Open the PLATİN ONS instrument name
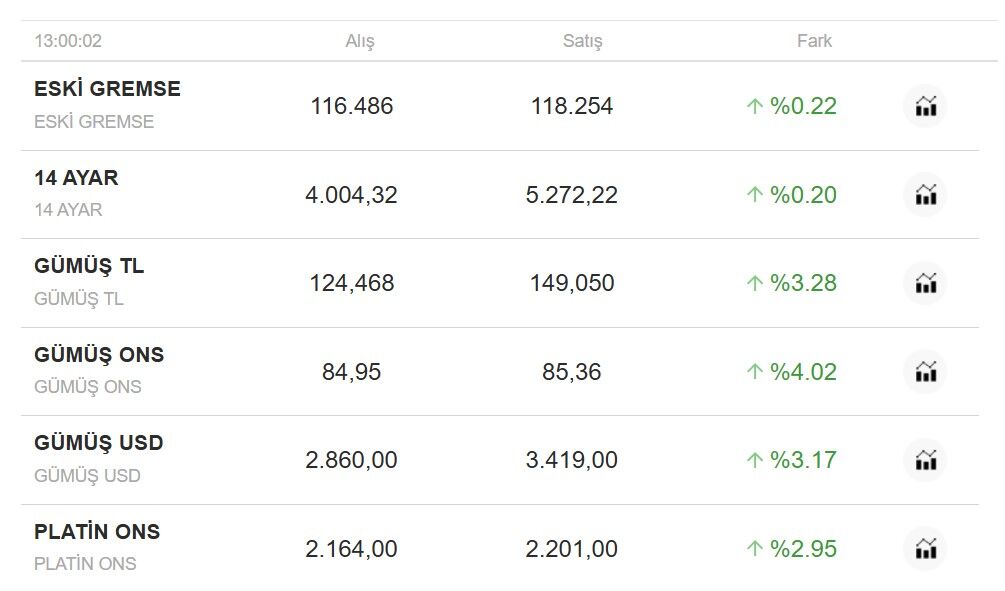The width and height of the screenshot is (1005, 591). tap(97, 531)
